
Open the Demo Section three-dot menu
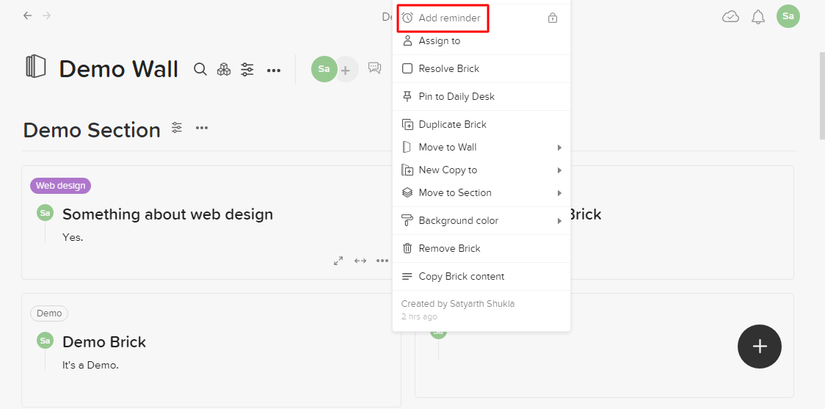coord(202,128)
